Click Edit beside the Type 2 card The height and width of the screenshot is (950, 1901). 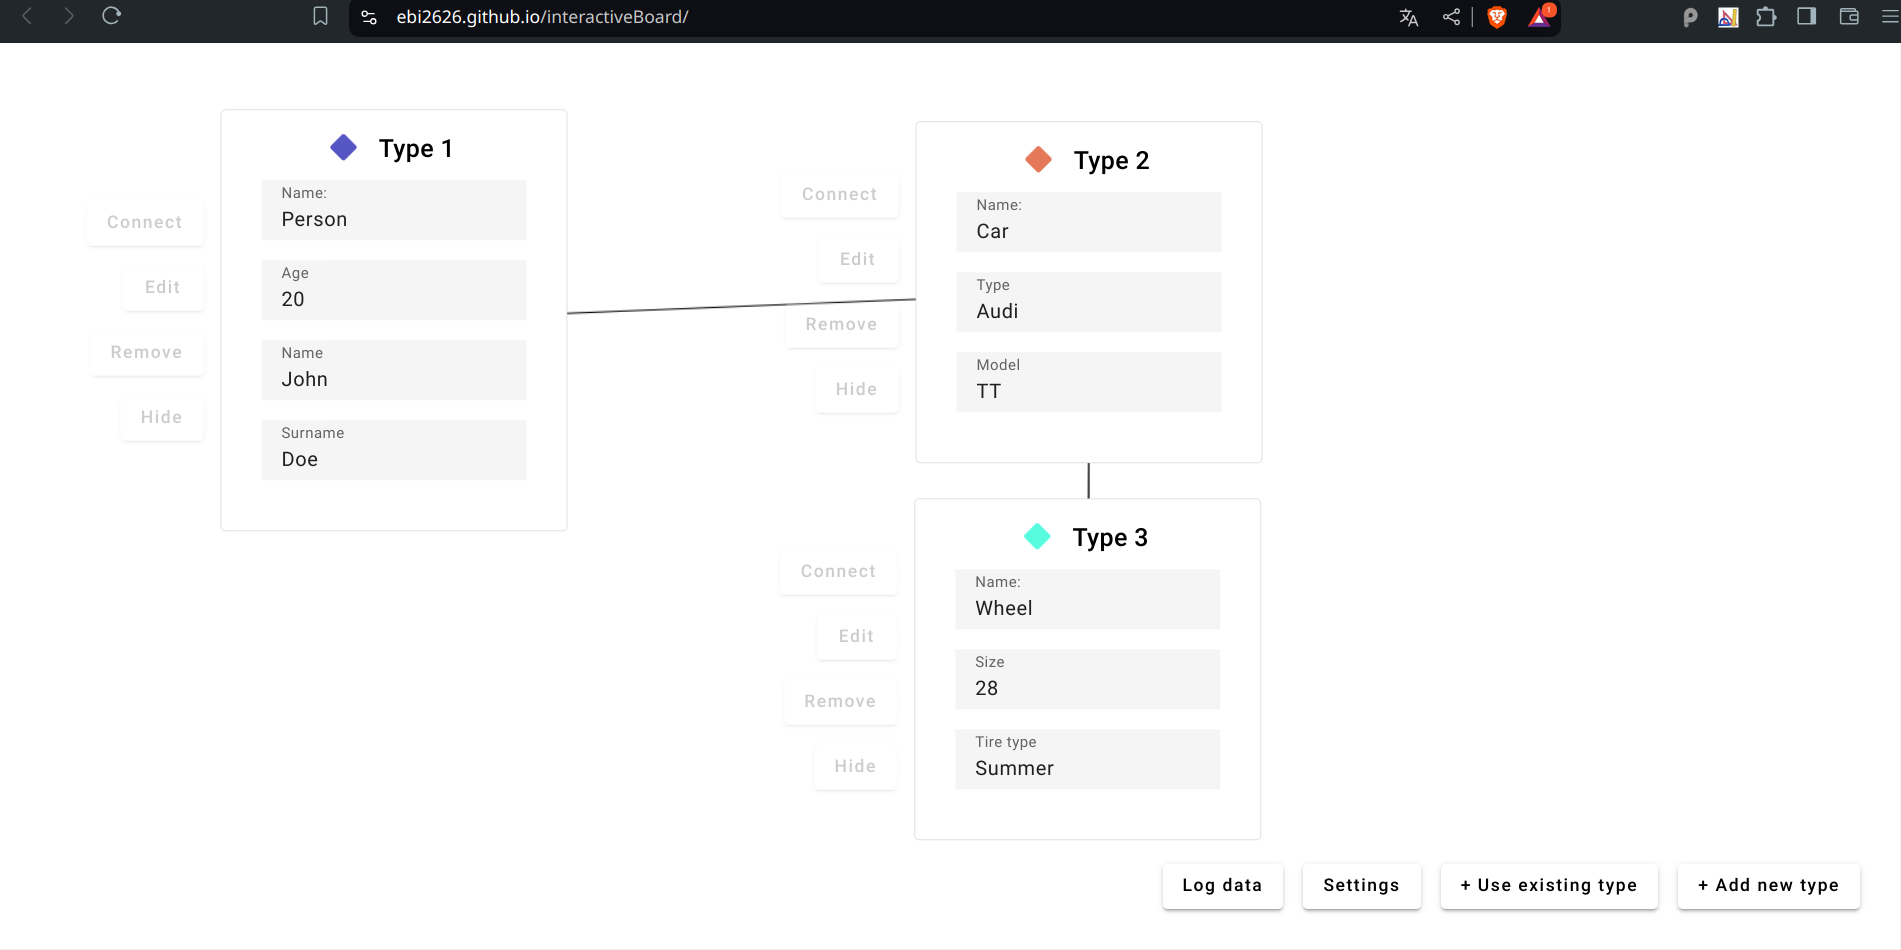tap(857, 259)
